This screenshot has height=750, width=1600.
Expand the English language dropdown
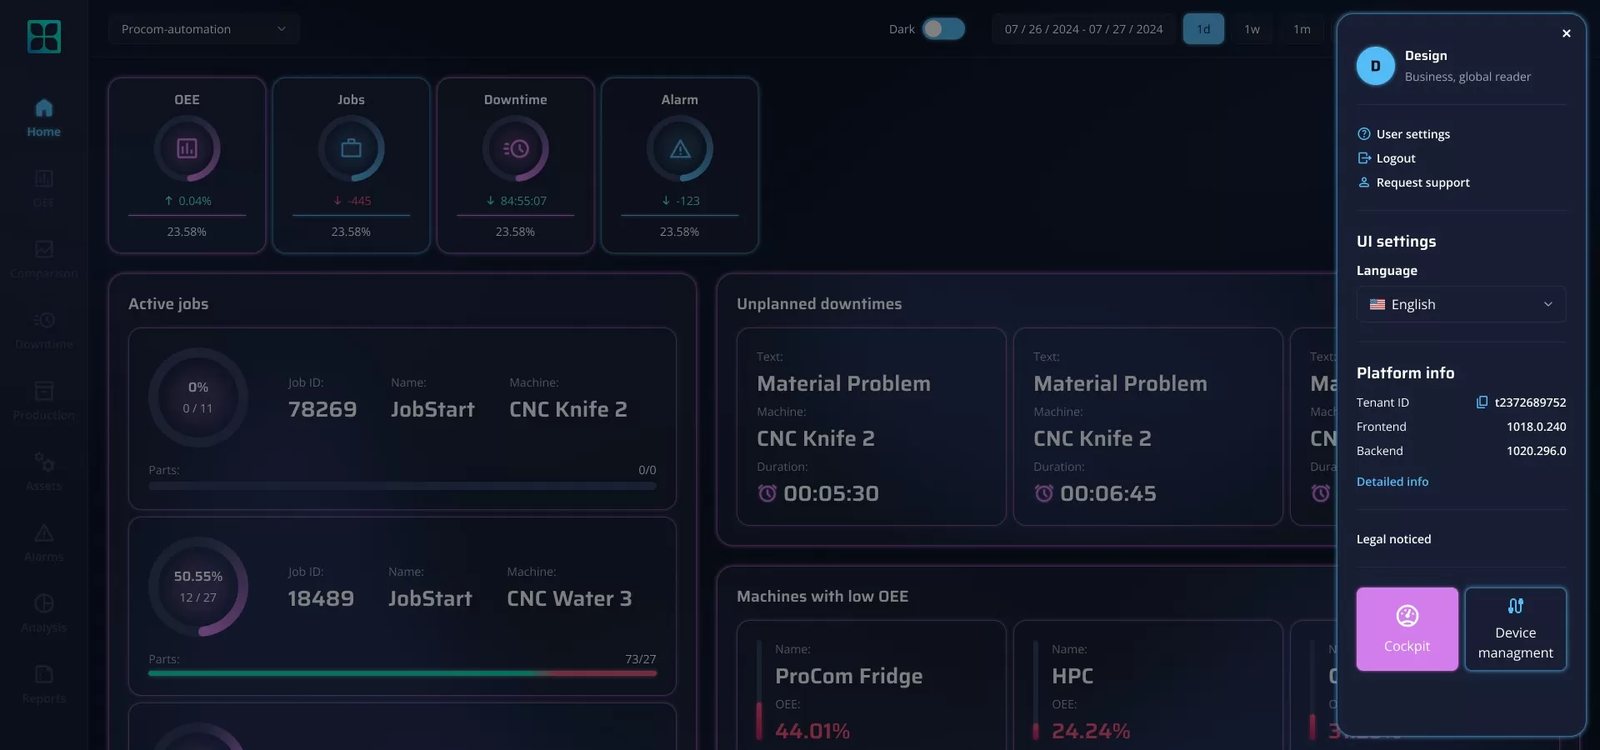[x=1461, y=304]
